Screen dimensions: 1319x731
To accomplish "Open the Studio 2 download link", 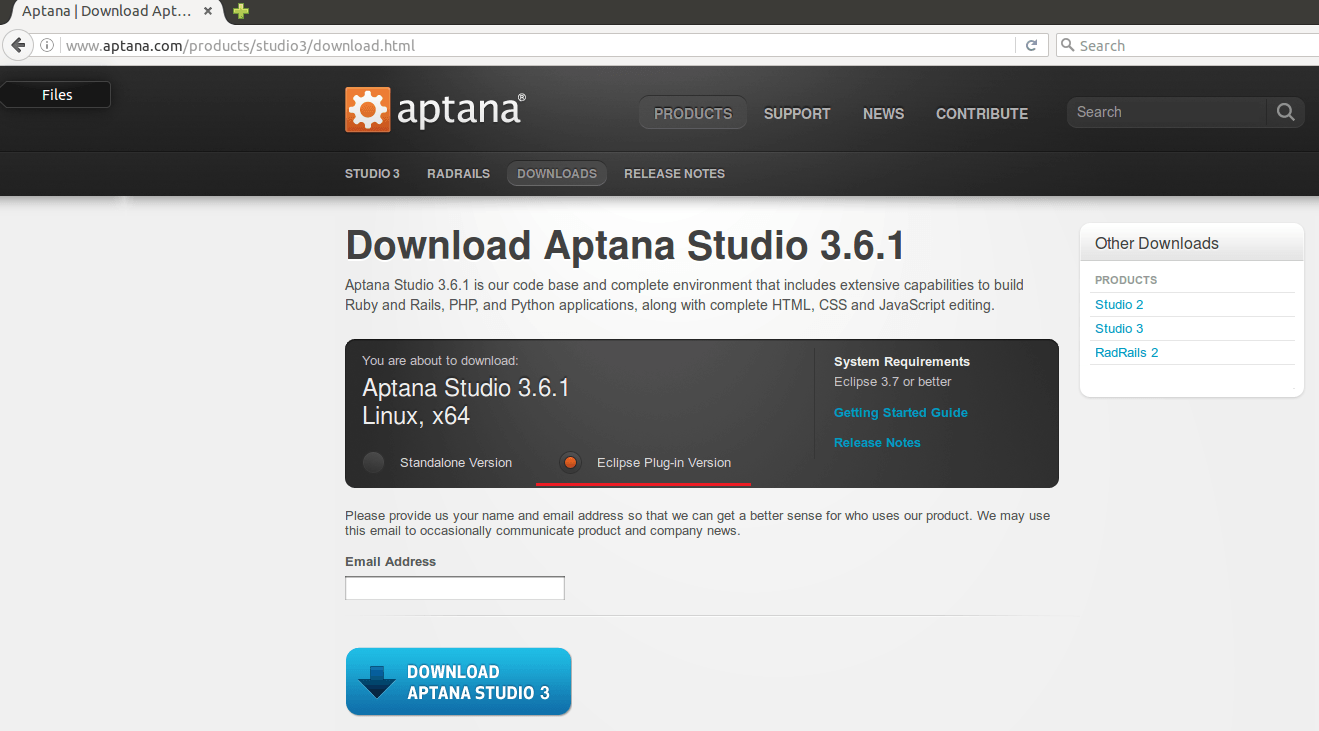I will click(1119, 305).
